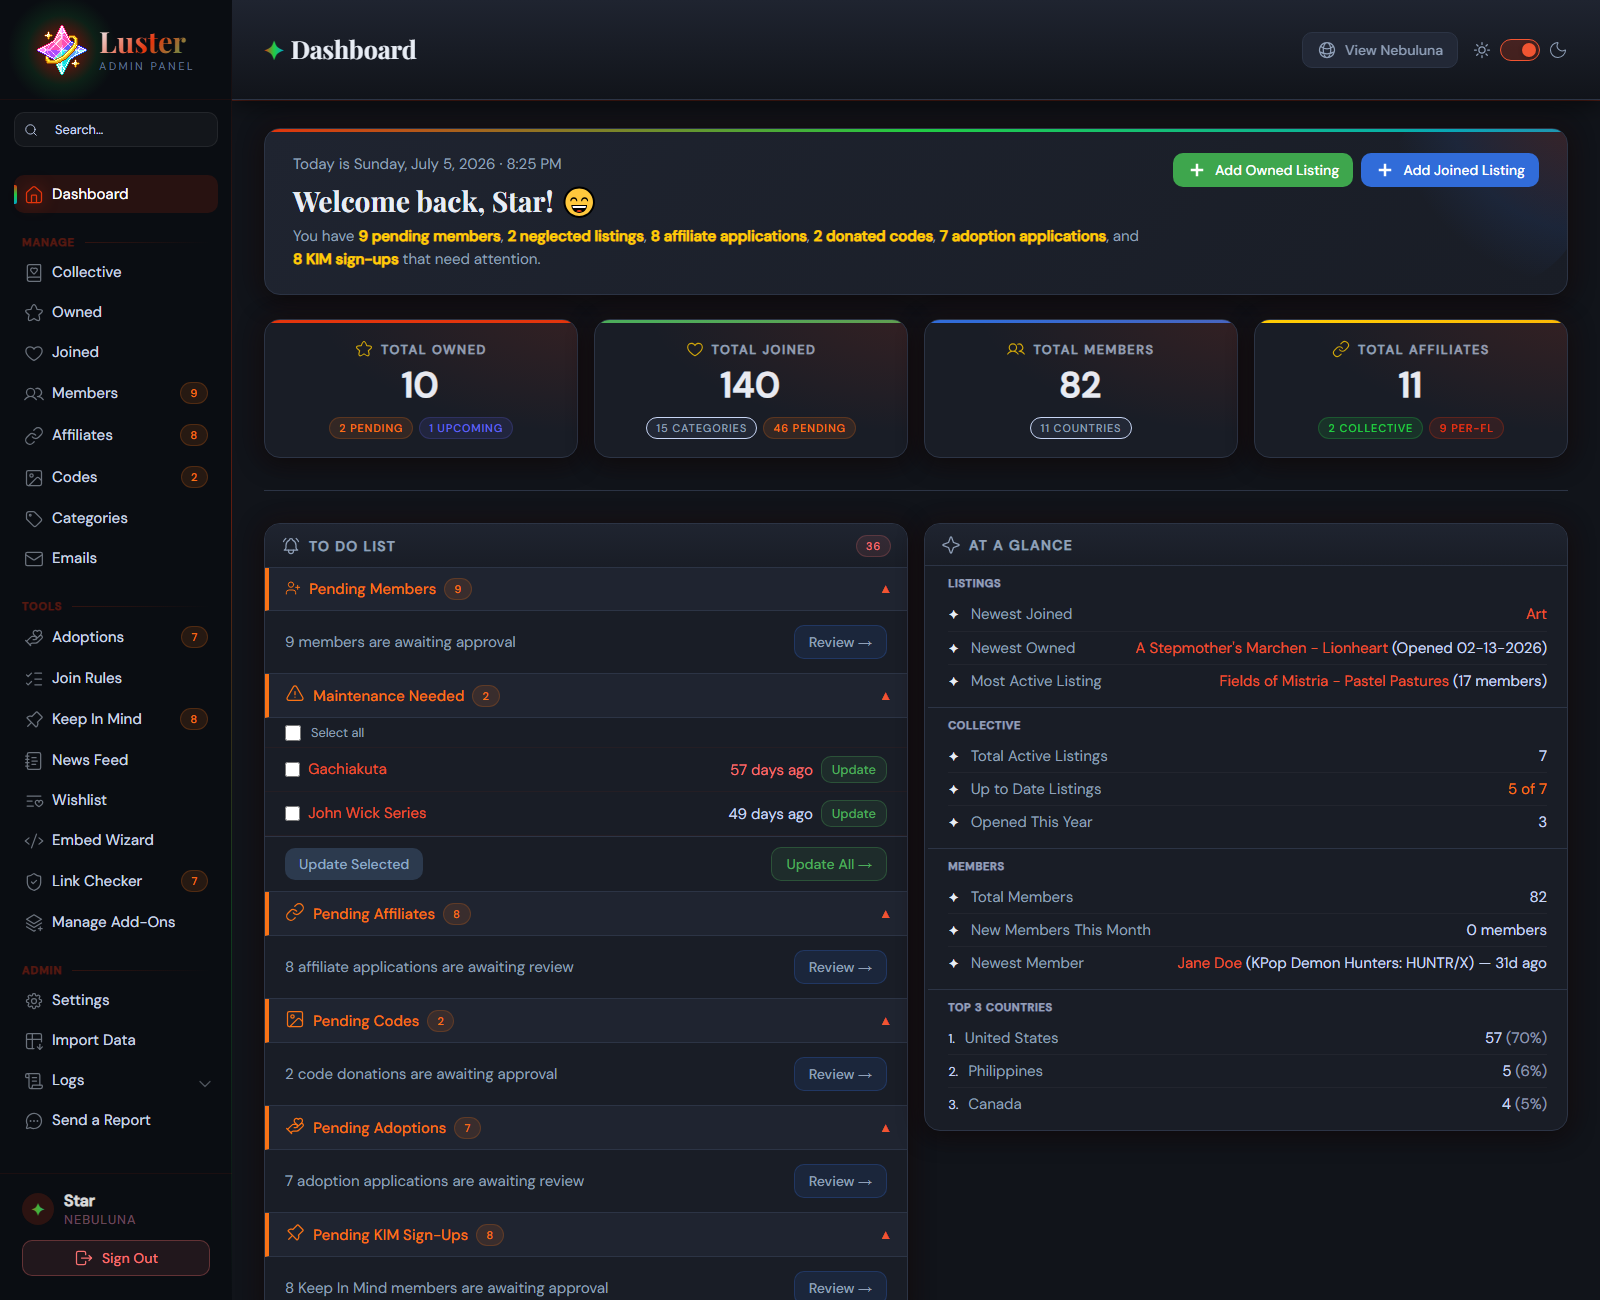
Task: Open the Dashboard sidebar item
Action: point(116,194)
